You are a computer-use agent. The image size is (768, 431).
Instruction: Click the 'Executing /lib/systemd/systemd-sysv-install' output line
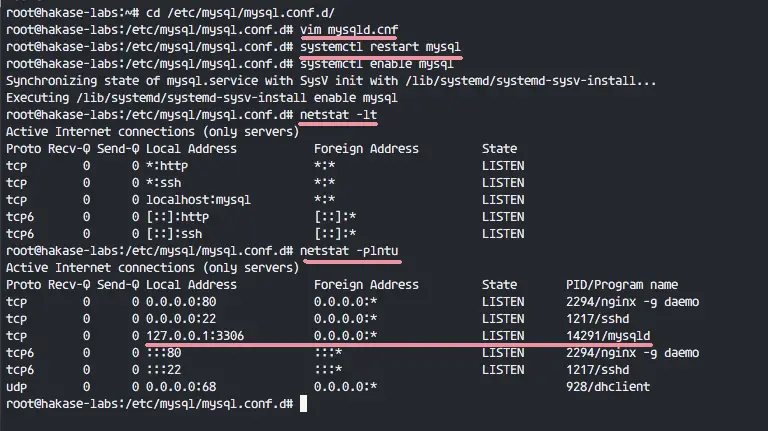[x=202, y=98]
